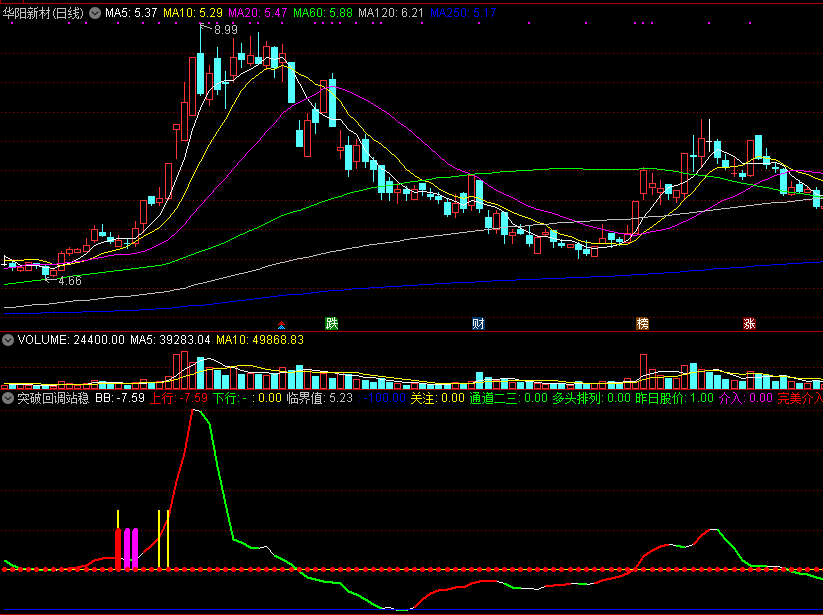The height and width of the screenshot is (615, 823).
Task: Click the 临界值: 5.23 label
Action: click(x=320, y=398)
